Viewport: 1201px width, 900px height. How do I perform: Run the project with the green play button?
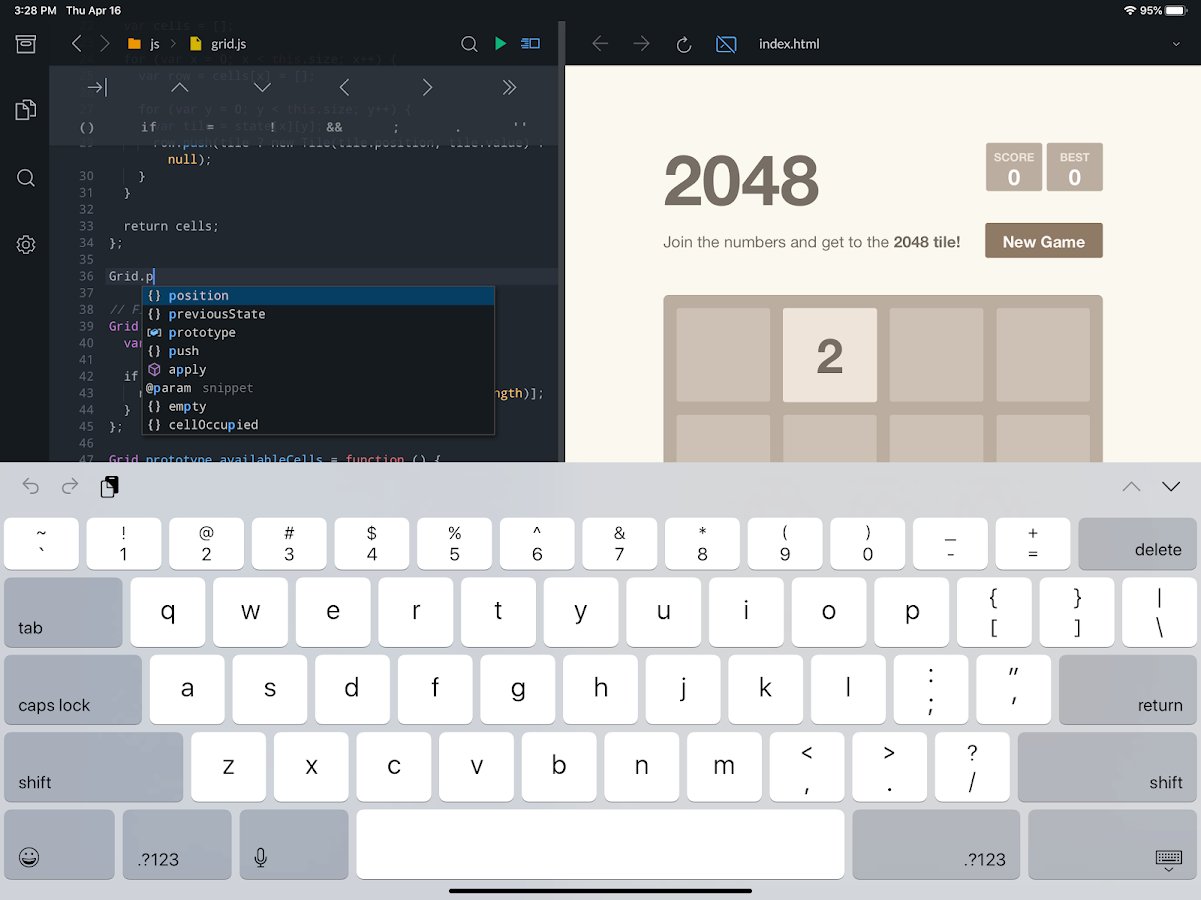500,44
